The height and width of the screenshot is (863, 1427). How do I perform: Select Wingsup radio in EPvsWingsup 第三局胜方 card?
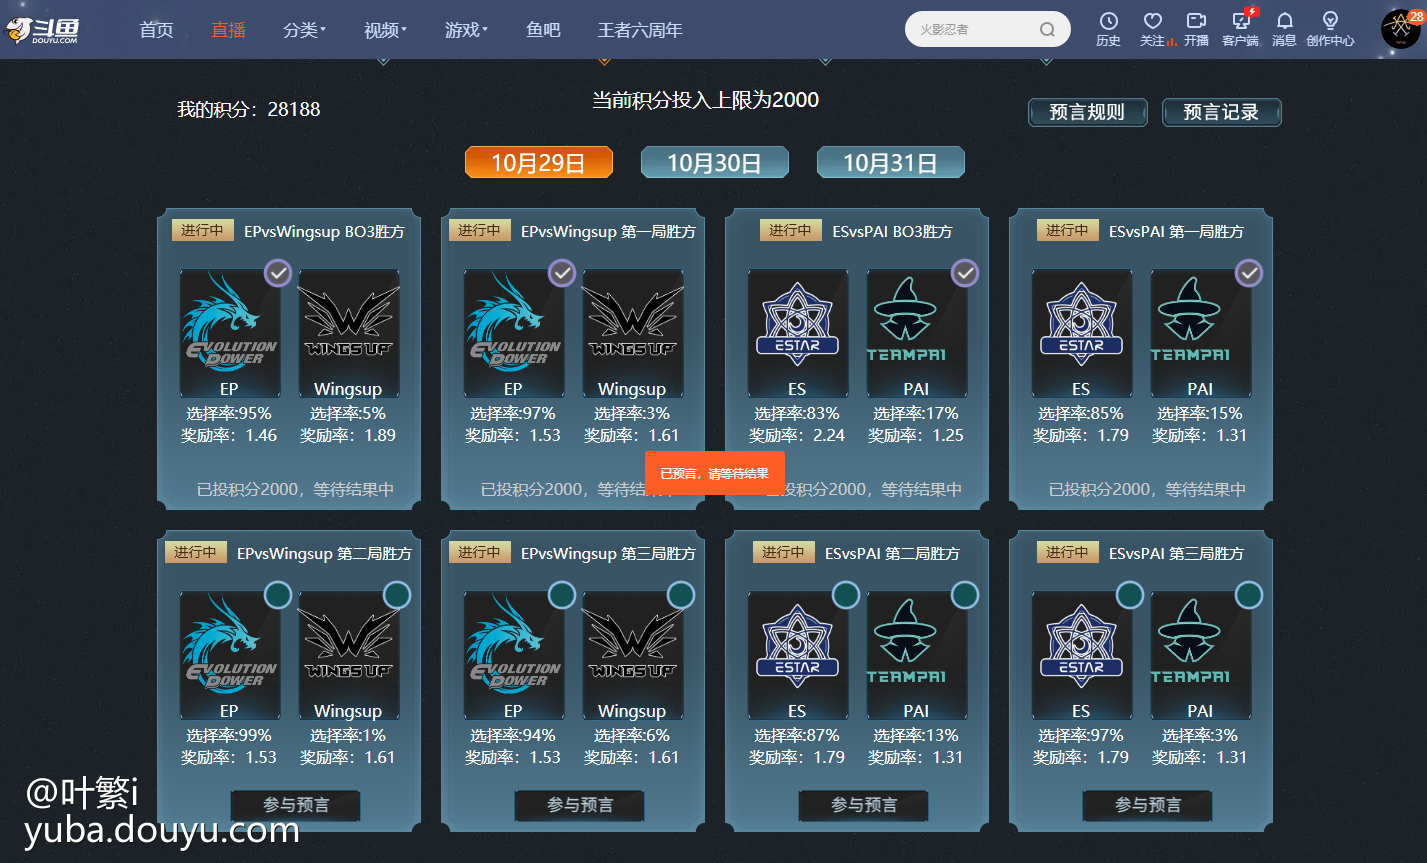[681, 595]
